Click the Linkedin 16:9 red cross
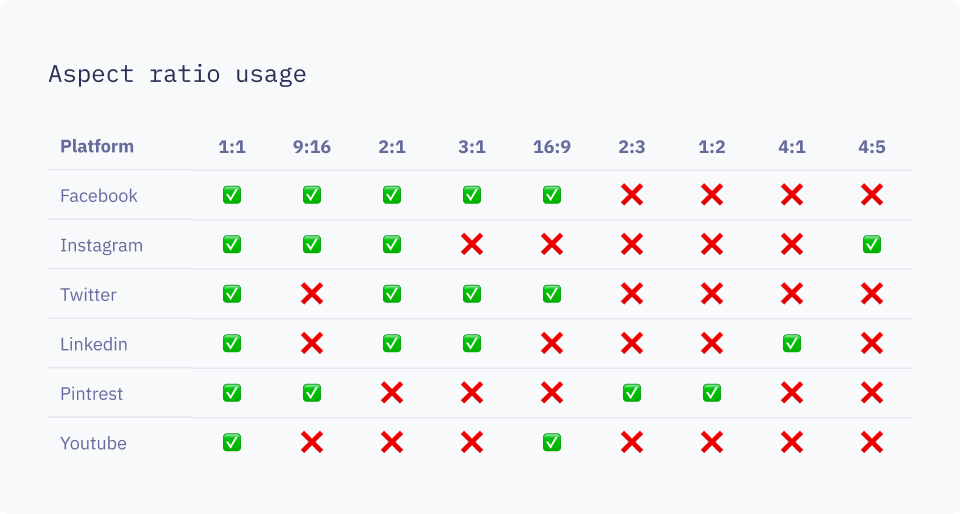The height and width of the screenshot is (514, 960). (552, 344)
